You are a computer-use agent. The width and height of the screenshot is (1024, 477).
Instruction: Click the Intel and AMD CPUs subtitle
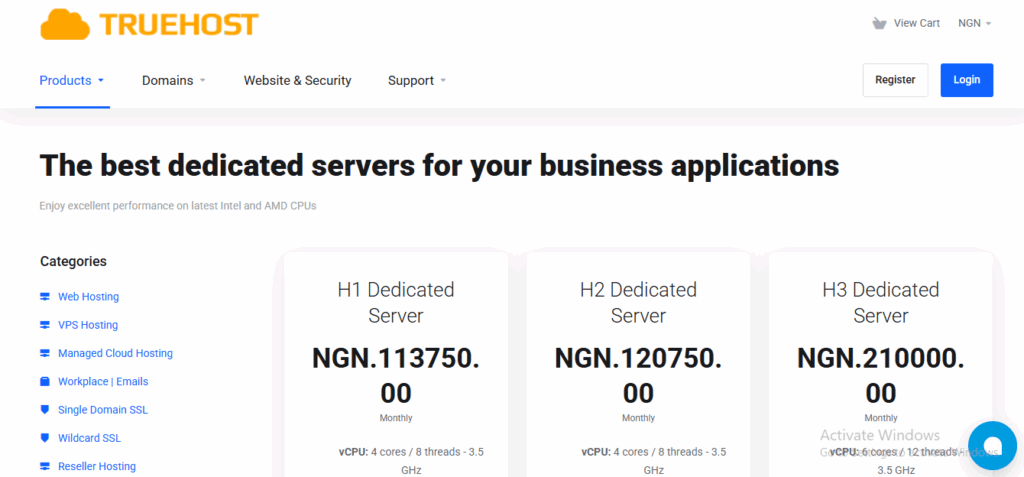click(178, 206)
